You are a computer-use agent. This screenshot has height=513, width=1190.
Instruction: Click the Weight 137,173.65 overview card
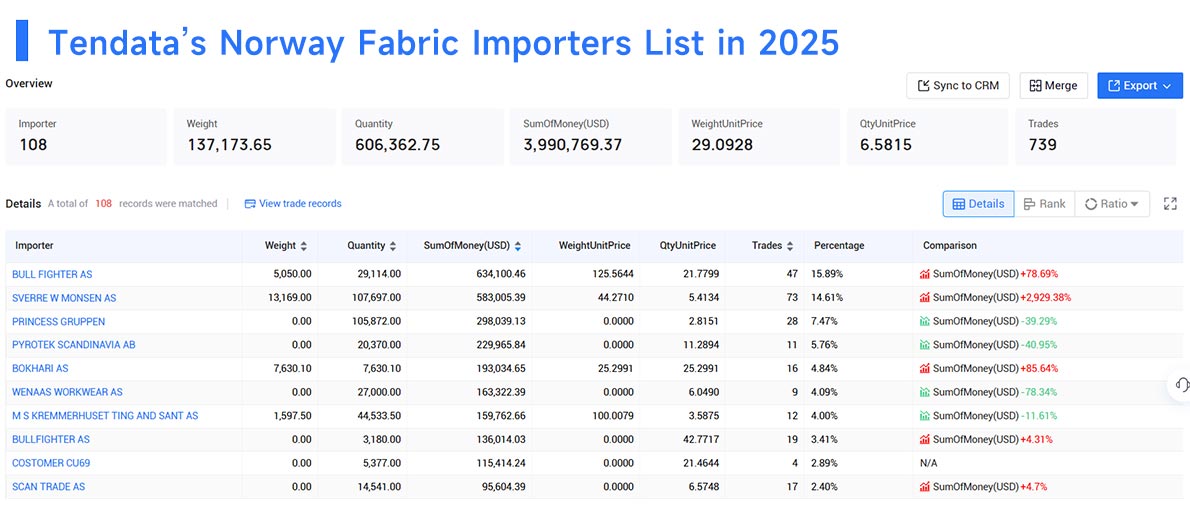point(254,137)
